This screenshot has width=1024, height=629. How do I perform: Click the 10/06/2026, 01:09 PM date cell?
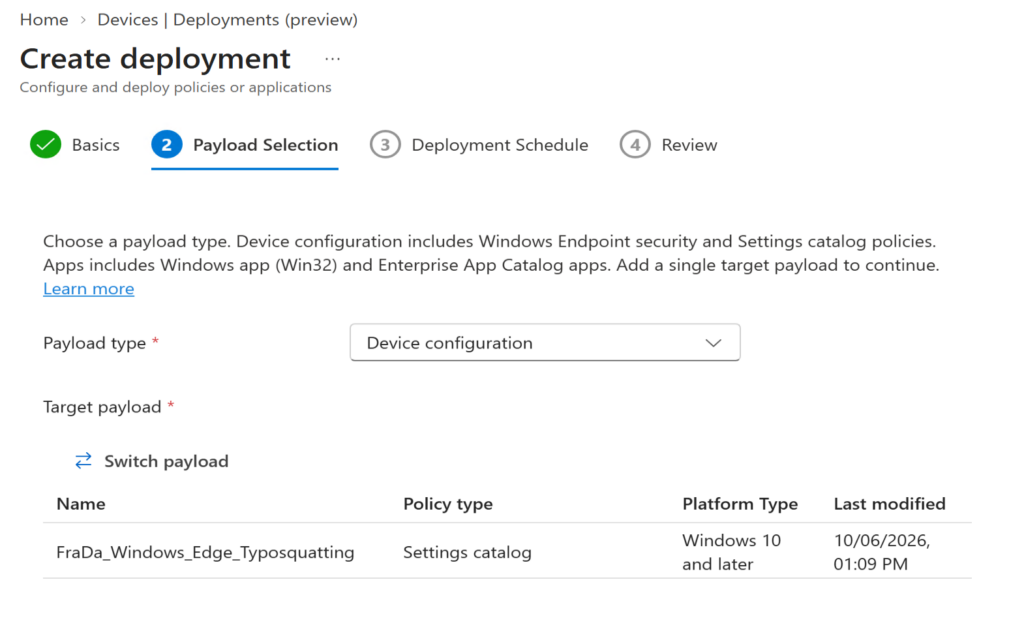[x=882, y=552]
